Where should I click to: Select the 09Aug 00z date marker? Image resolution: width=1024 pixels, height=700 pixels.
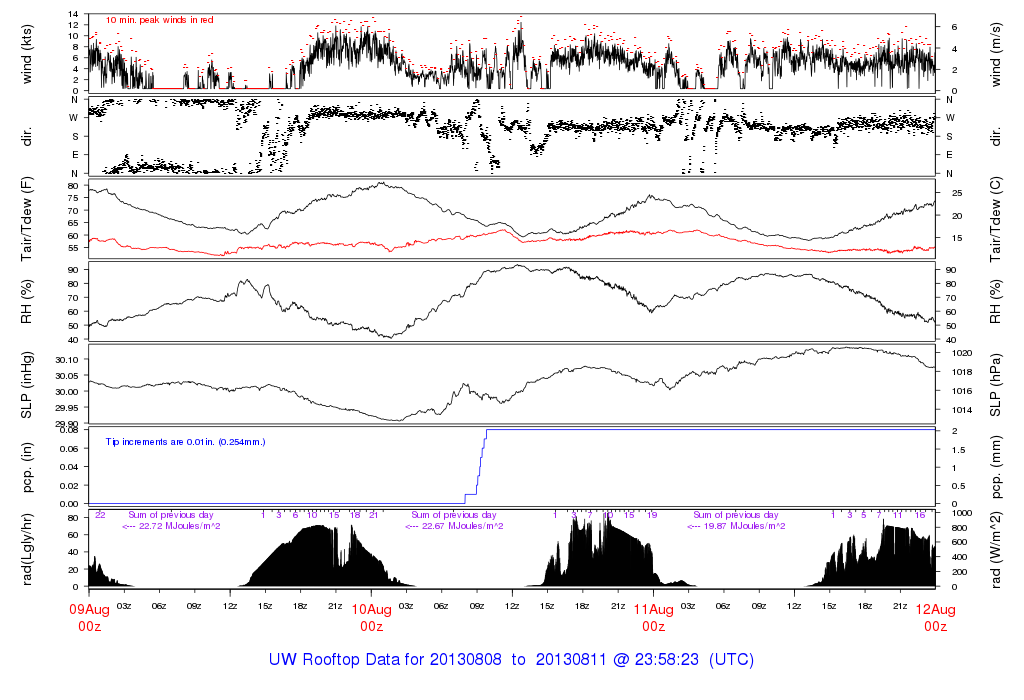click(89, 617)
